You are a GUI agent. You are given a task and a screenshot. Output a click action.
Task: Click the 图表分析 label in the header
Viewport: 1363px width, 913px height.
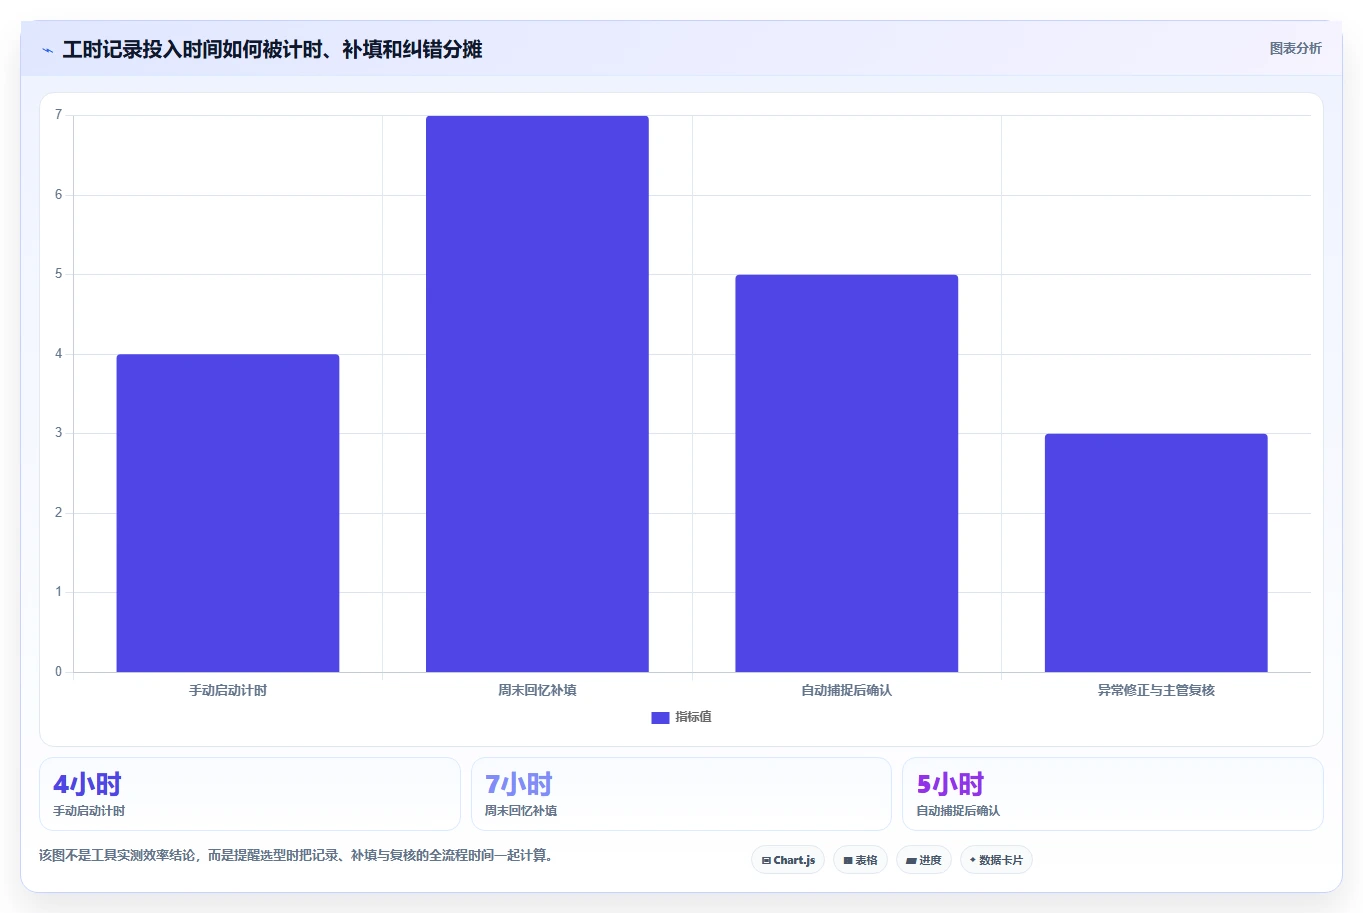coord(1295,48)
